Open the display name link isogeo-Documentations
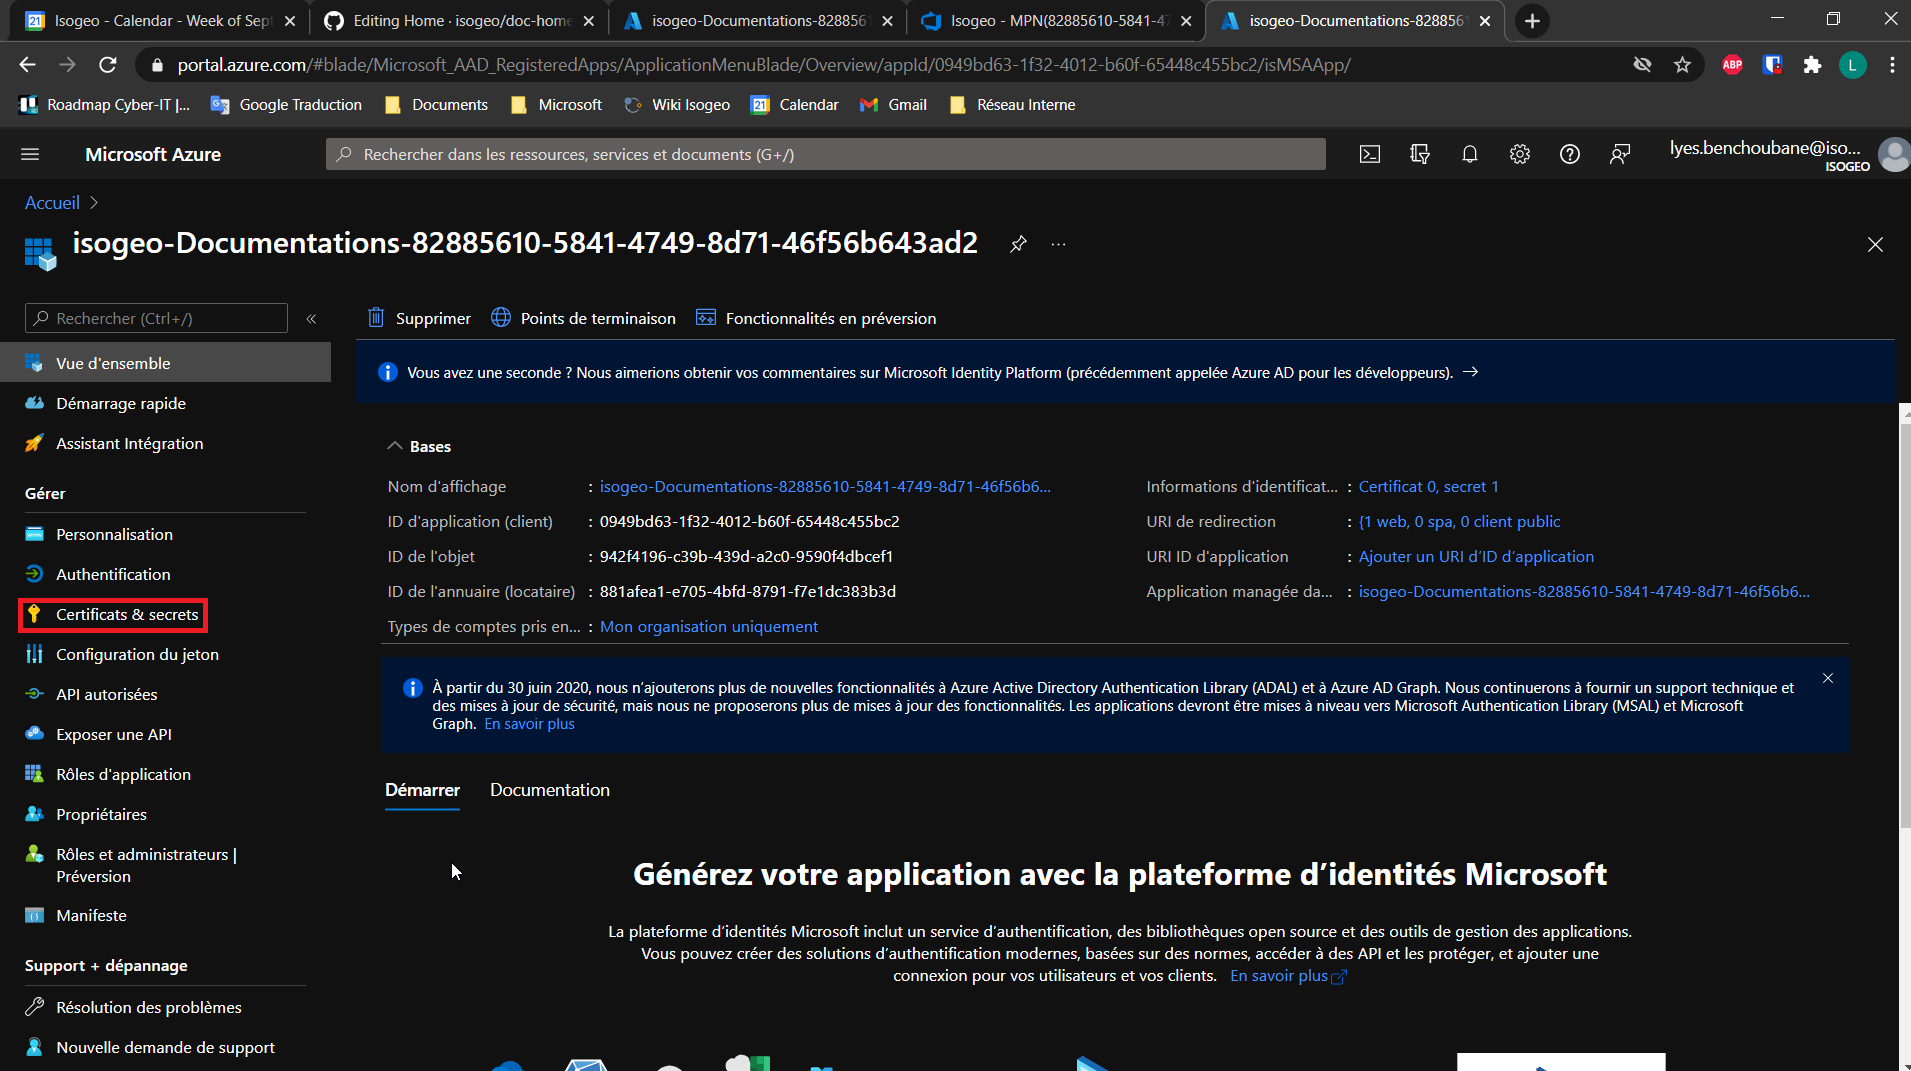 tap(825, 486)
